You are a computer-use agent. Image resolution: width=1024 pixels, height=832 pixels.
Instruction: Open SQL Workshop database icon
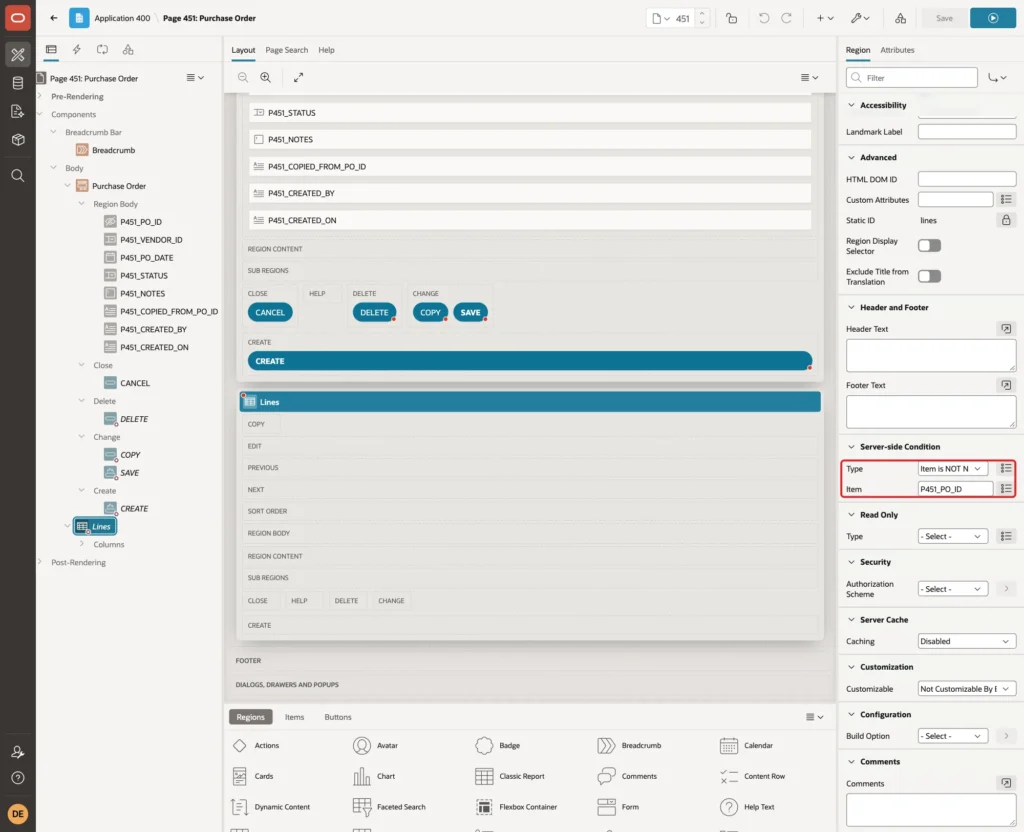18,83
